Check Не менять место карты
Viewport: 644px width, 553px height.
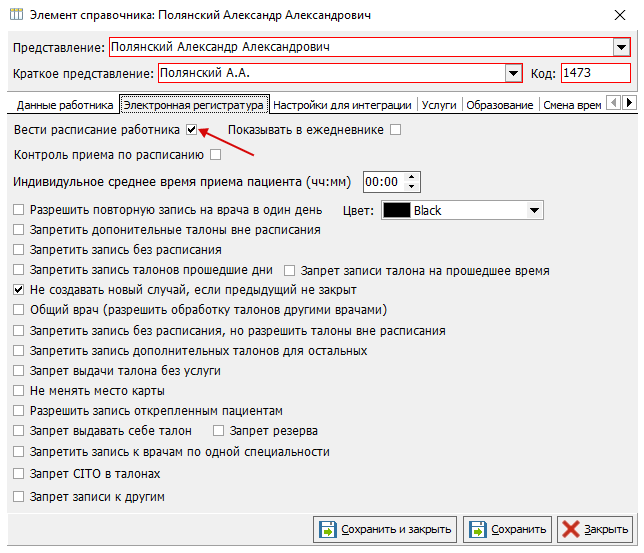(18, 391)
